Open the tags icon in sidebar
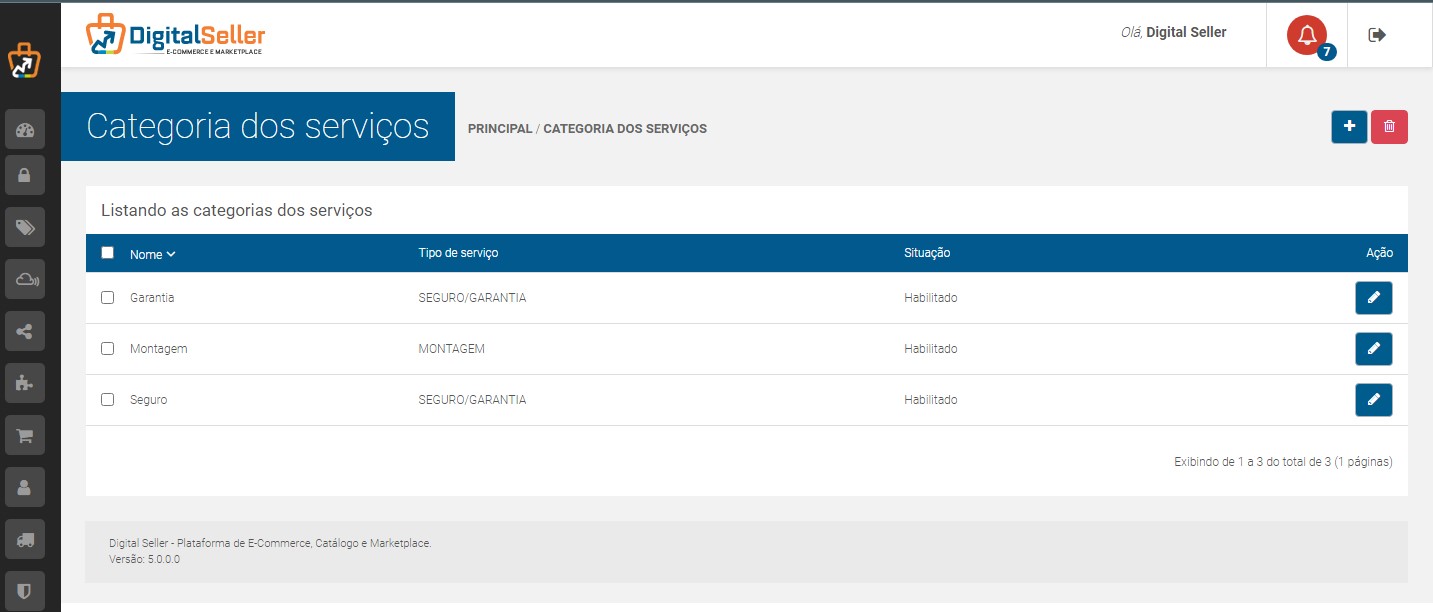Viewport: 1433px width, 612px height. 25,227
